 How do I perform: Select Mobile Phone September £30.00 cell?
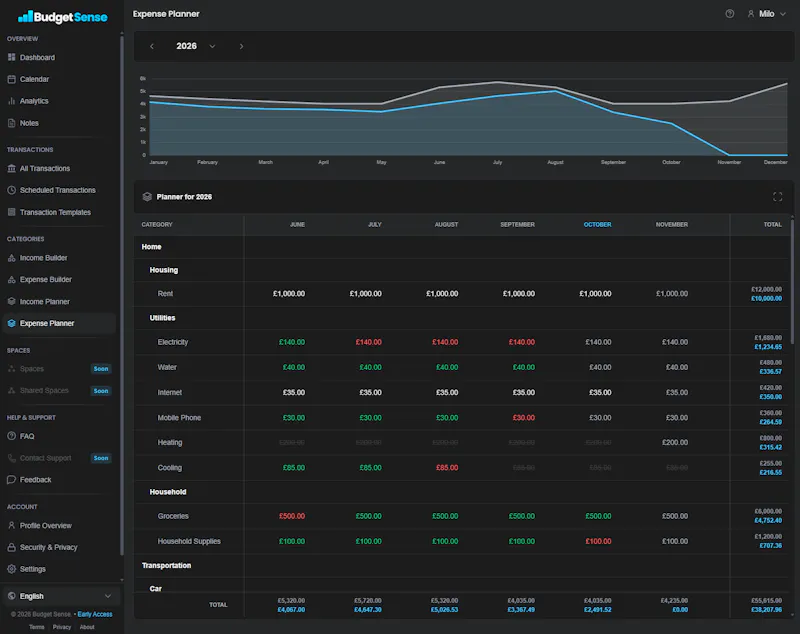point(523,418)
